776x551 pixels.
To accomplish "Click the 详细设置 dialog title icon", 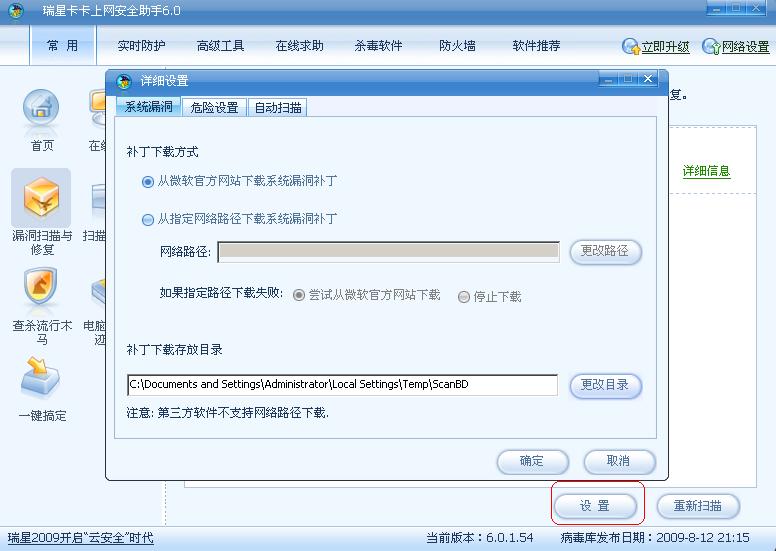I will (x=124, y=81).
